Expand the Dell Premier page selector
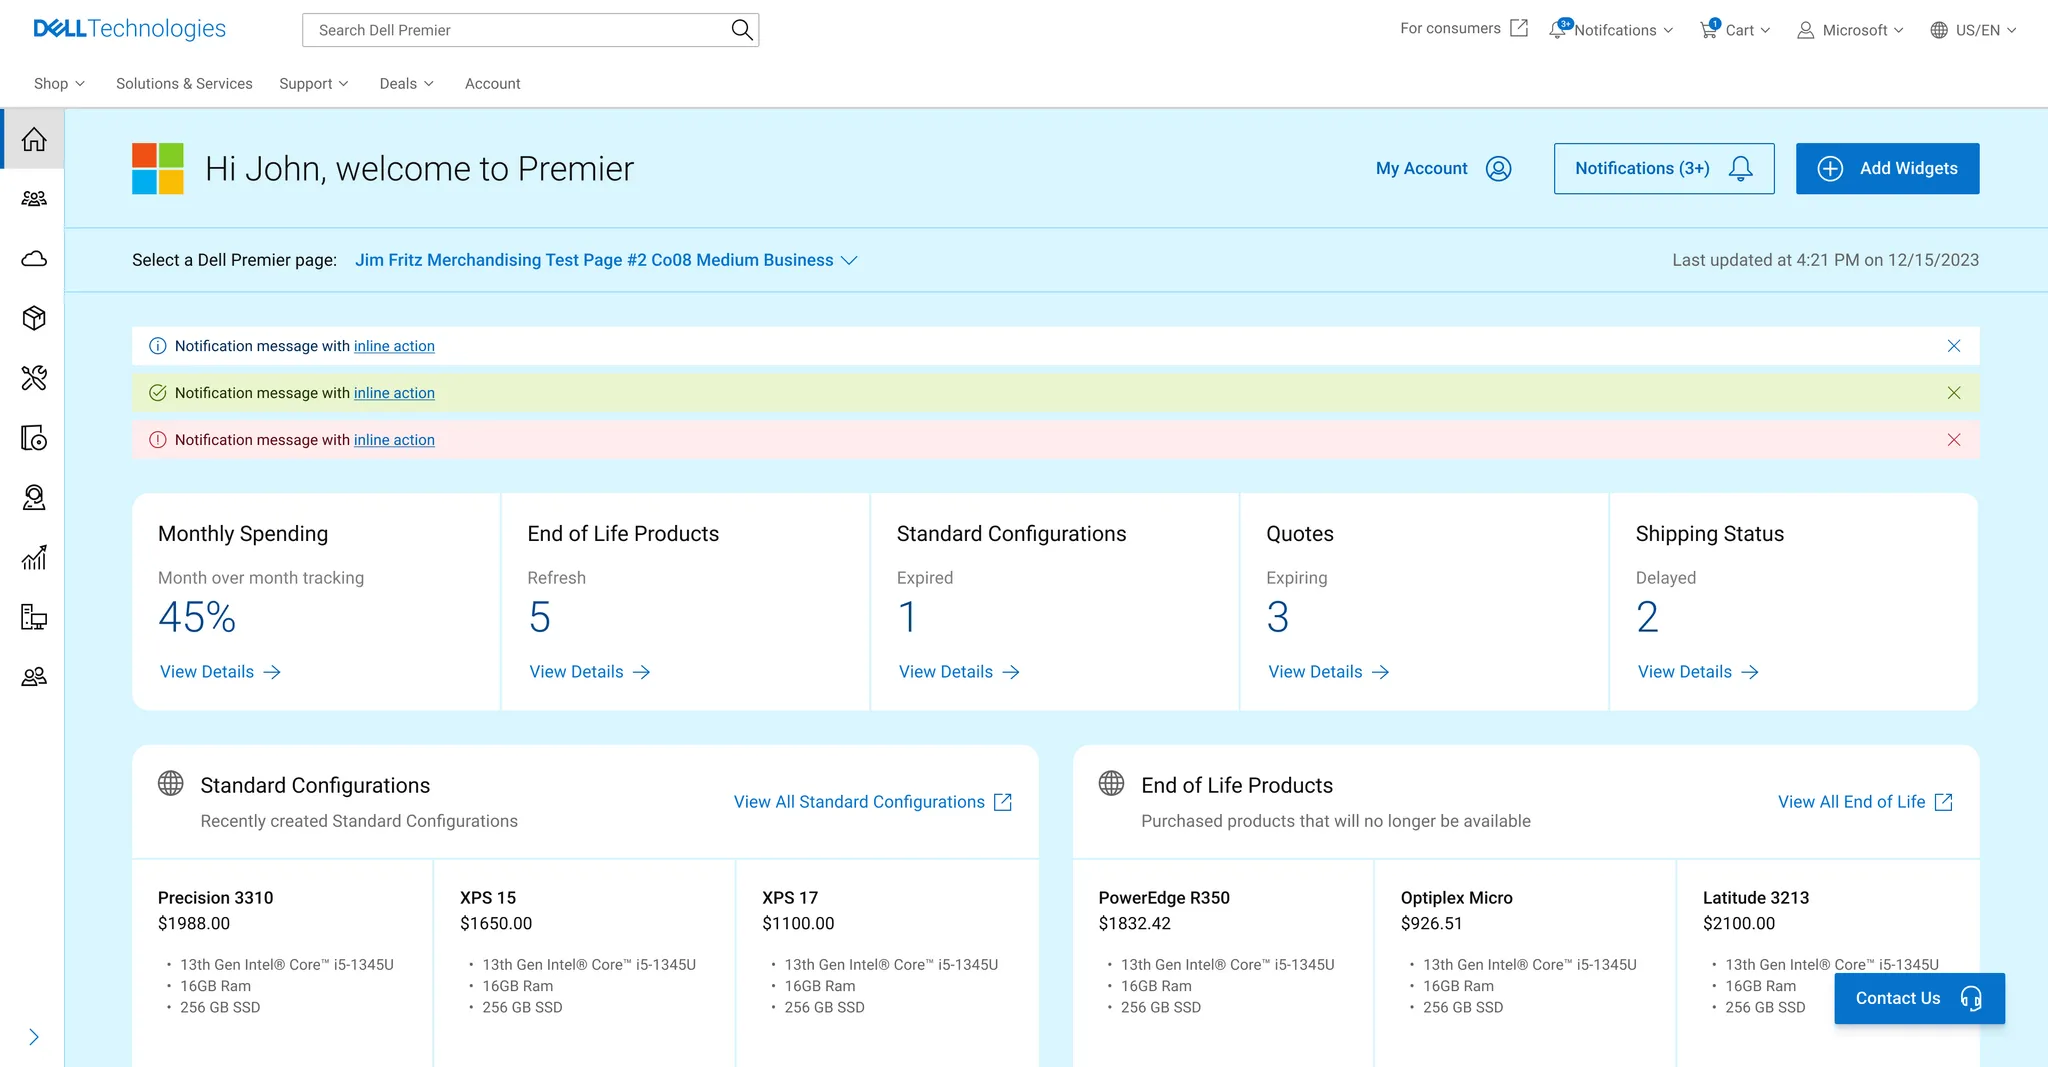Screen dimensions: 2048x1067 click(x=606, y=260)
